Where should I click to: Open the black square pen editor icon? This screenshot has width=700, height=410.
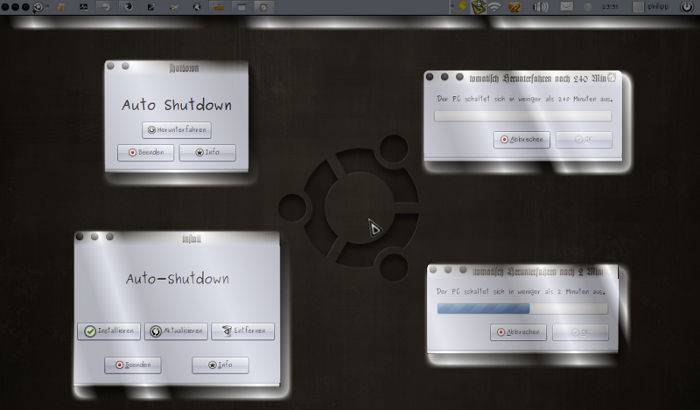pos(151,7)
